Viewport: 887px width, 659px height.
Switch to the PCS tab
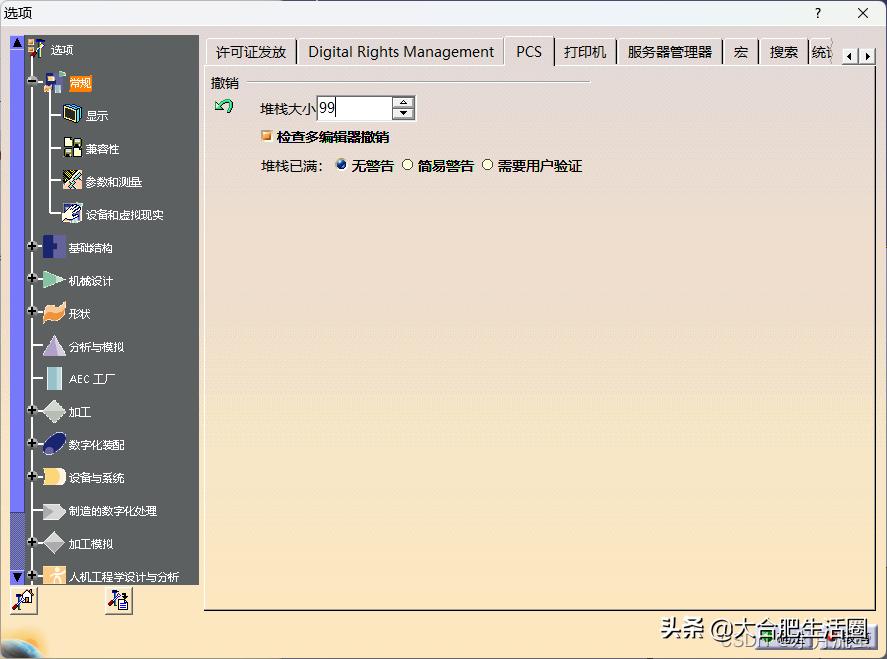pos(529,51)
